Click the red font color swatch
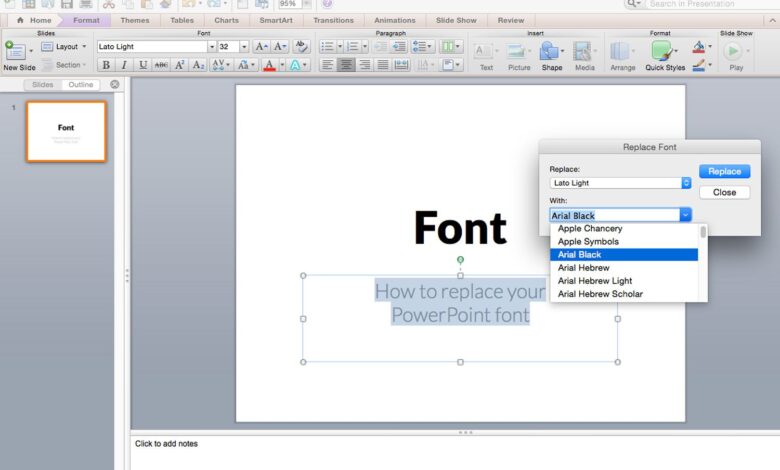Image resolution: width=780 pixels, height=470 pixels. coord(268,65)
